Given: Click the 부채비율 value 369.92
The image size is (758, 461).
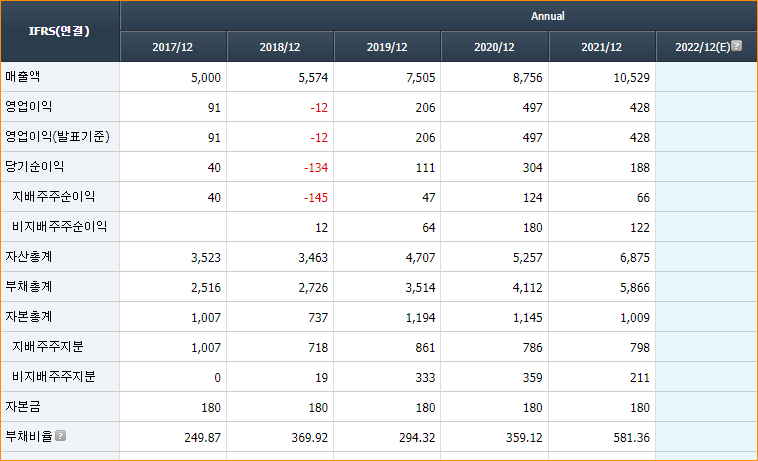Looking at the screenshot, I should click(310, 437).
